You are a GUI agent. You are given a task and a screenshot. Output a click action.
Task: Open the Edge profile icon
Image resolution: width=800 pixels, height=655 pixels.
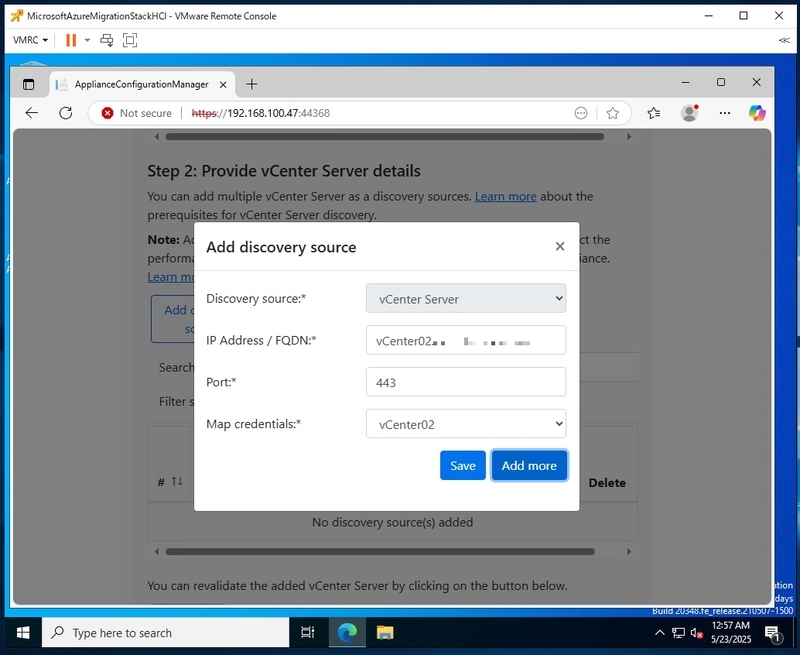click(689, 113)
